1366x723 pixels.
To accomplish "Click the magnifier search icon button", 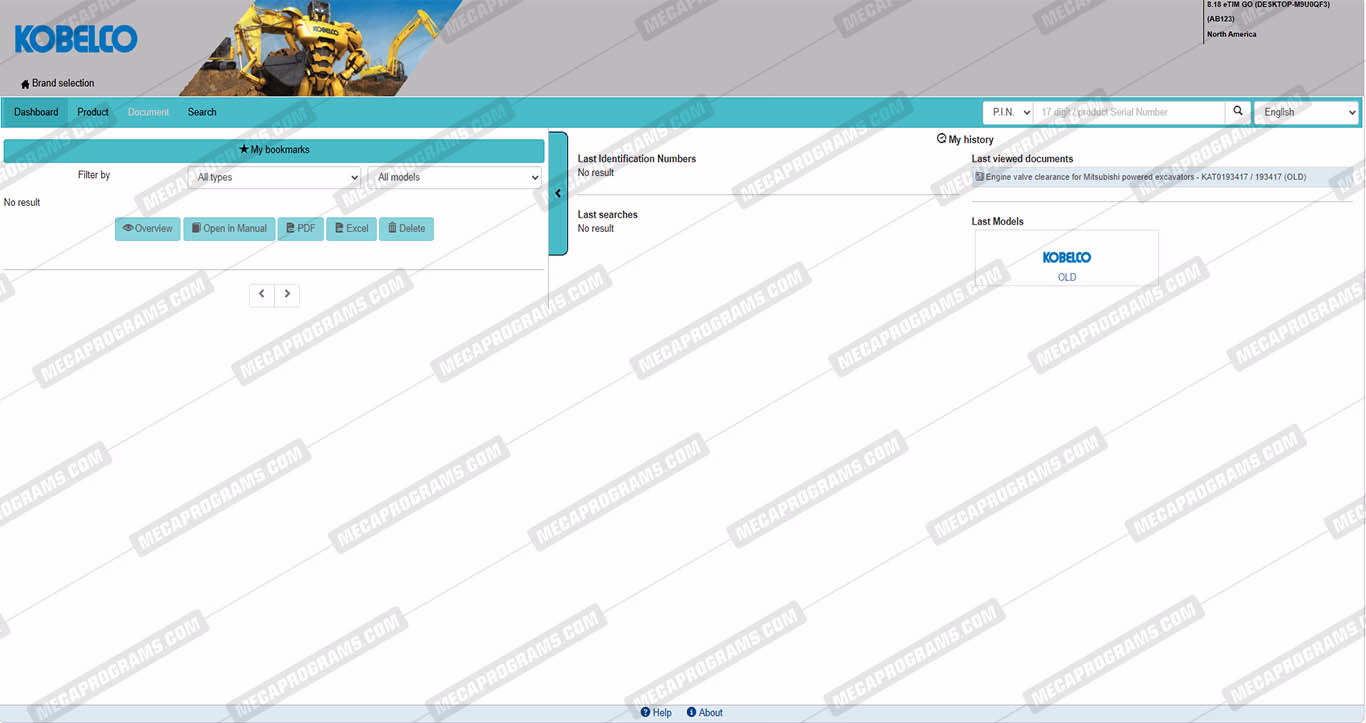I will click(x=1238, y=112).
